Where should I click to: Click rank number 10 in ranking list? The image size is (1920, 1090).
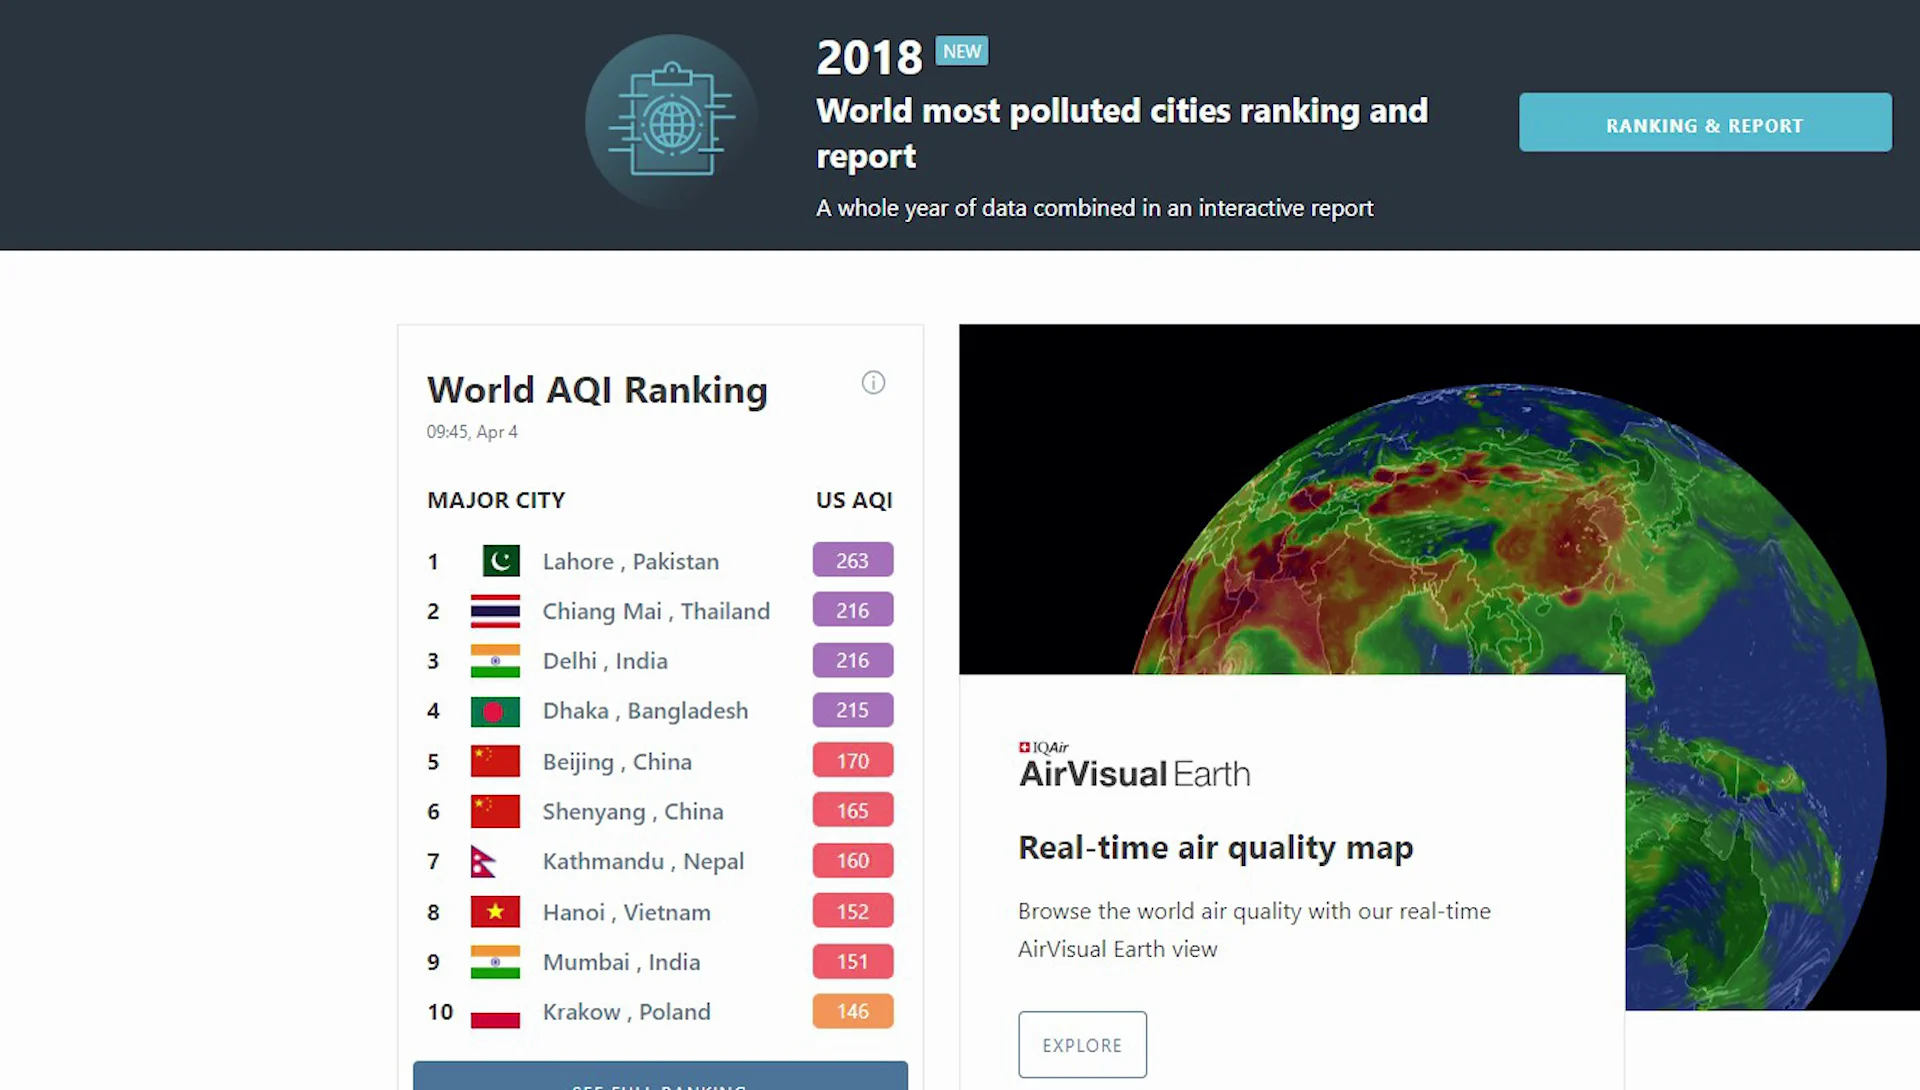(440, 1012)
